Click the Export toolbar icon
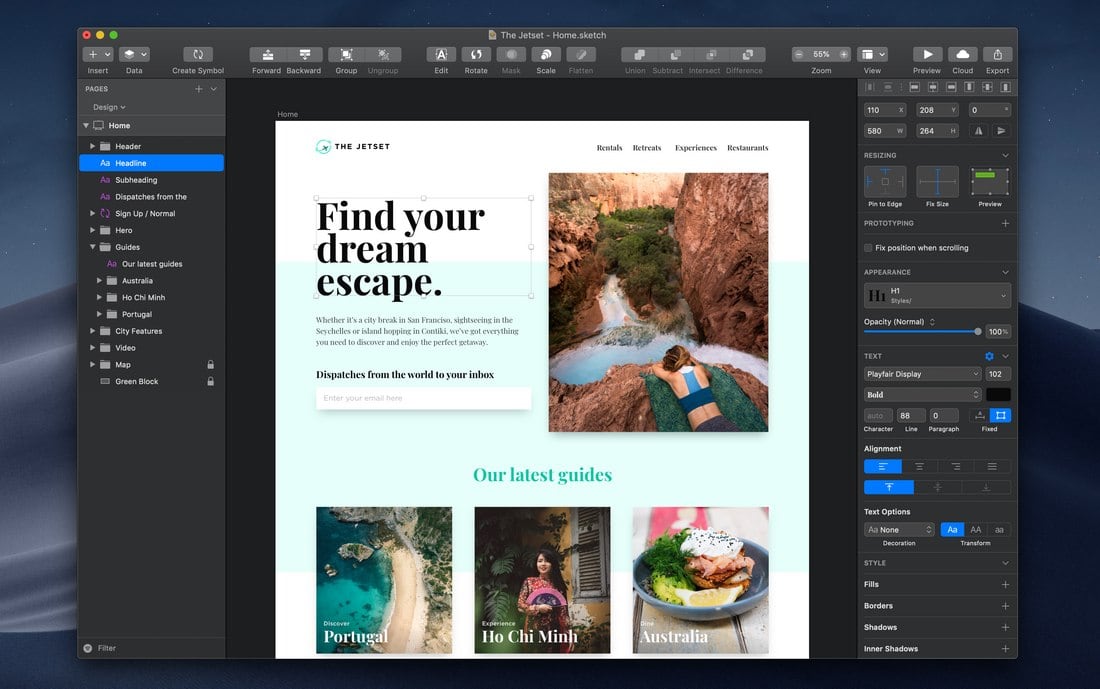1100x689 pixels. point(998,55)
